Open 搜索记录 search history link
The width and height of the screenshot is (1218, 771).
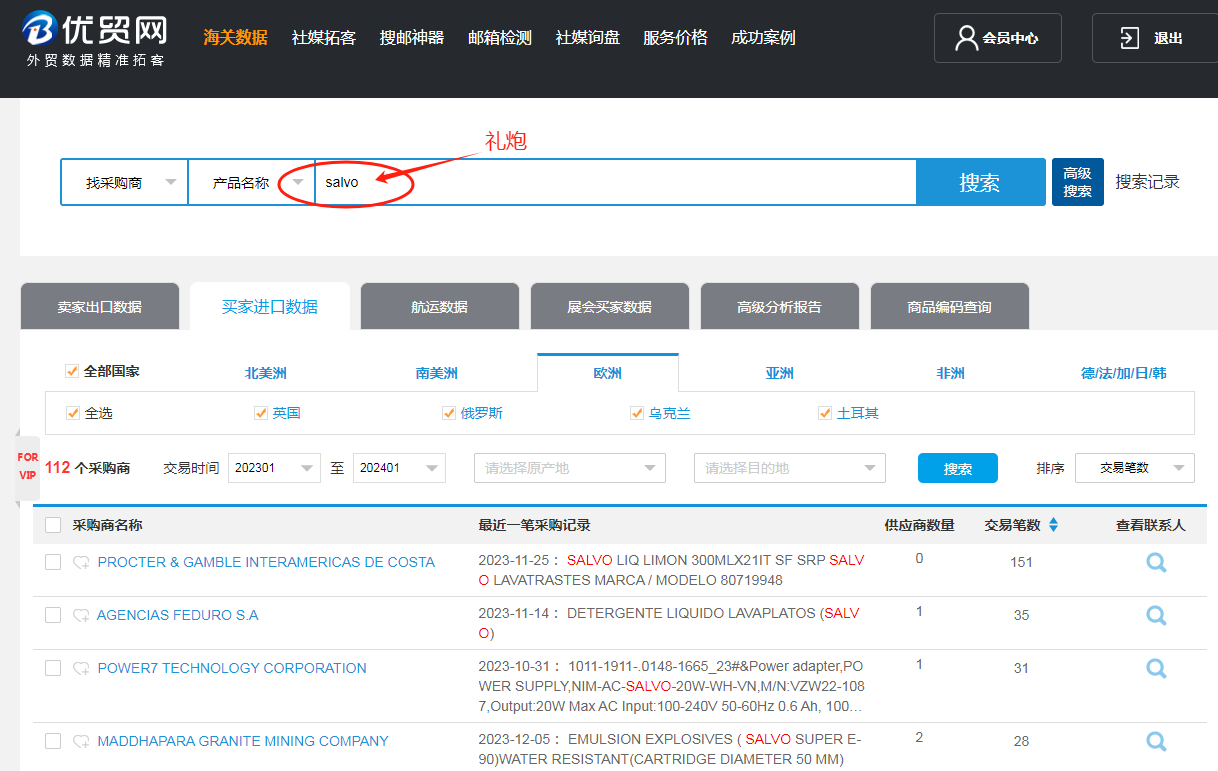coord(1148,182)
